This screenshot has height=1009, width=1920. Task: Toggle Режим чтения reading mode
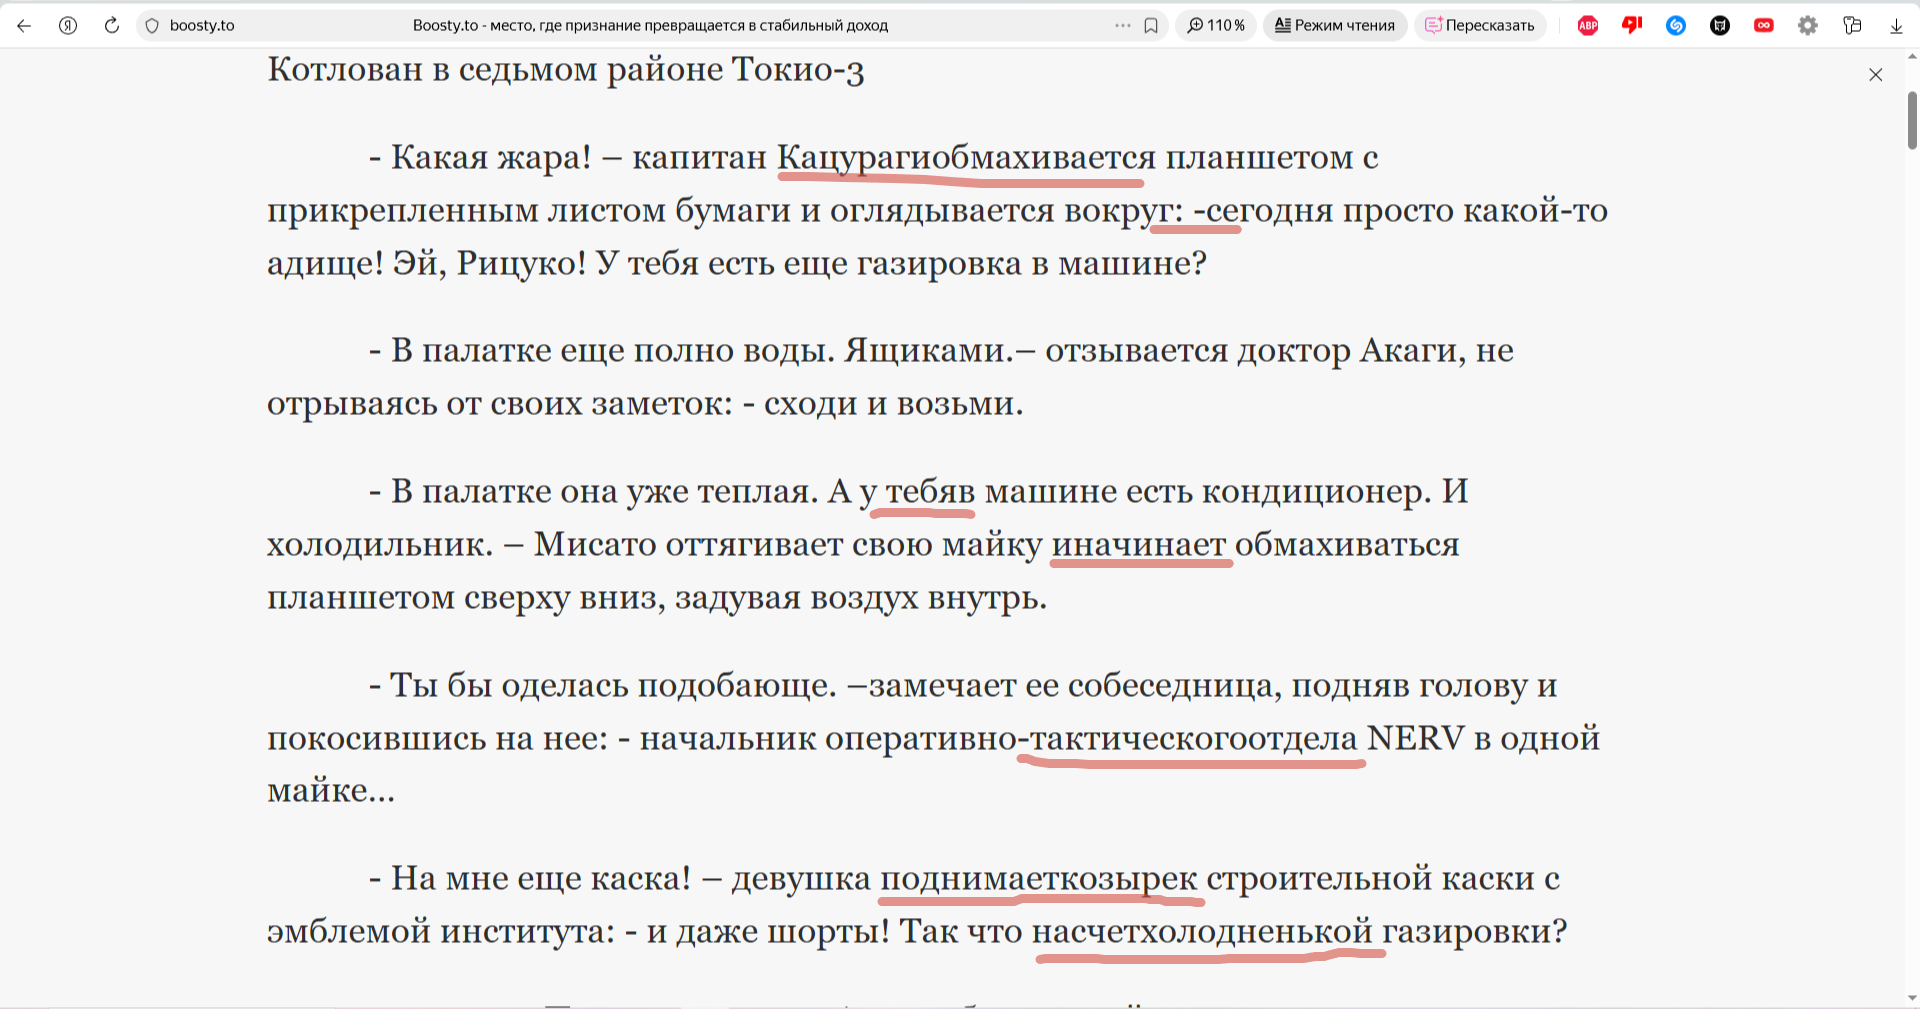tap(1335, 26)
